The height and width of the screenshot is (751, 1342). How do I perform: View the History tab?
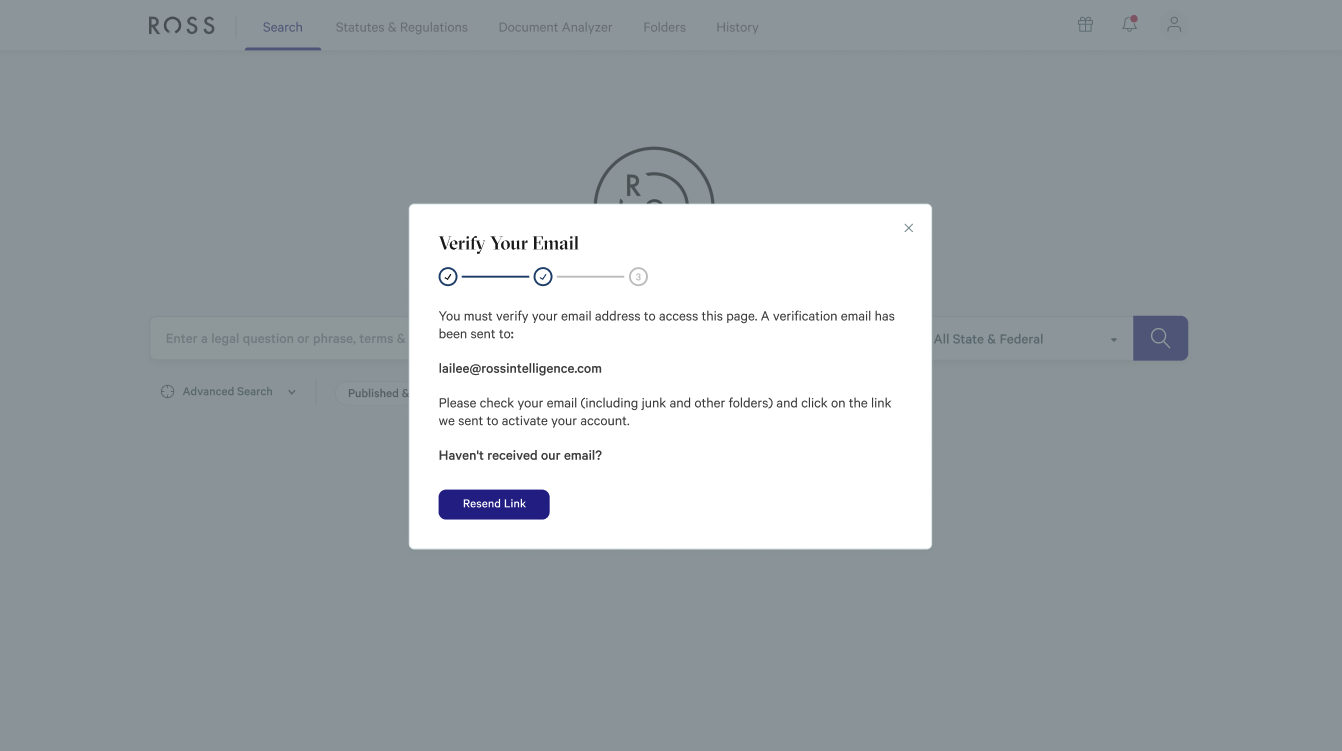pyautogui.click(x=737, y=27)
